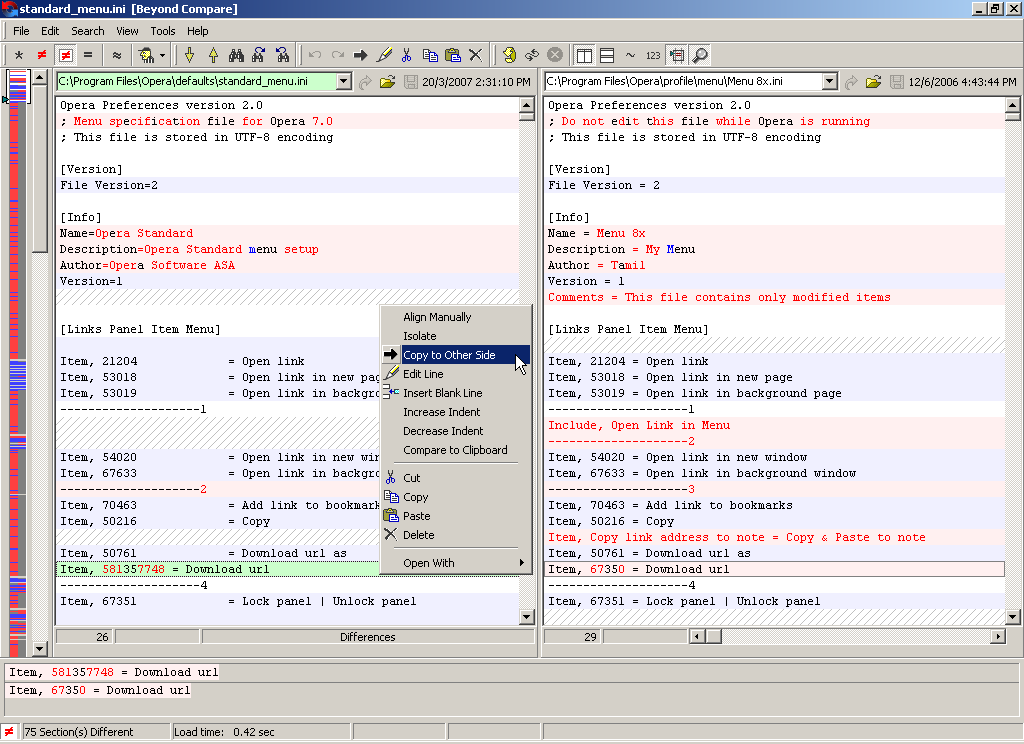Click the right pane scroll up arrow
Screen dimensions: 1024x744
pos(1012,105)
